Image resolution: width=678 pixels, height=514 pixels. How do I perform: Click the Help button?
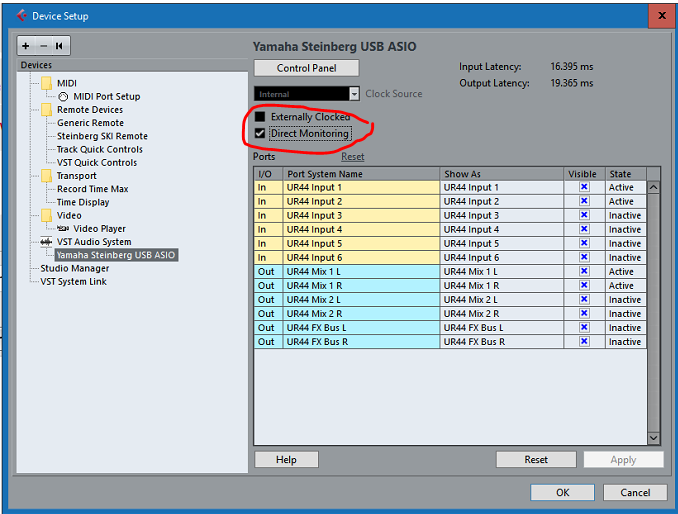coord(286,460)
